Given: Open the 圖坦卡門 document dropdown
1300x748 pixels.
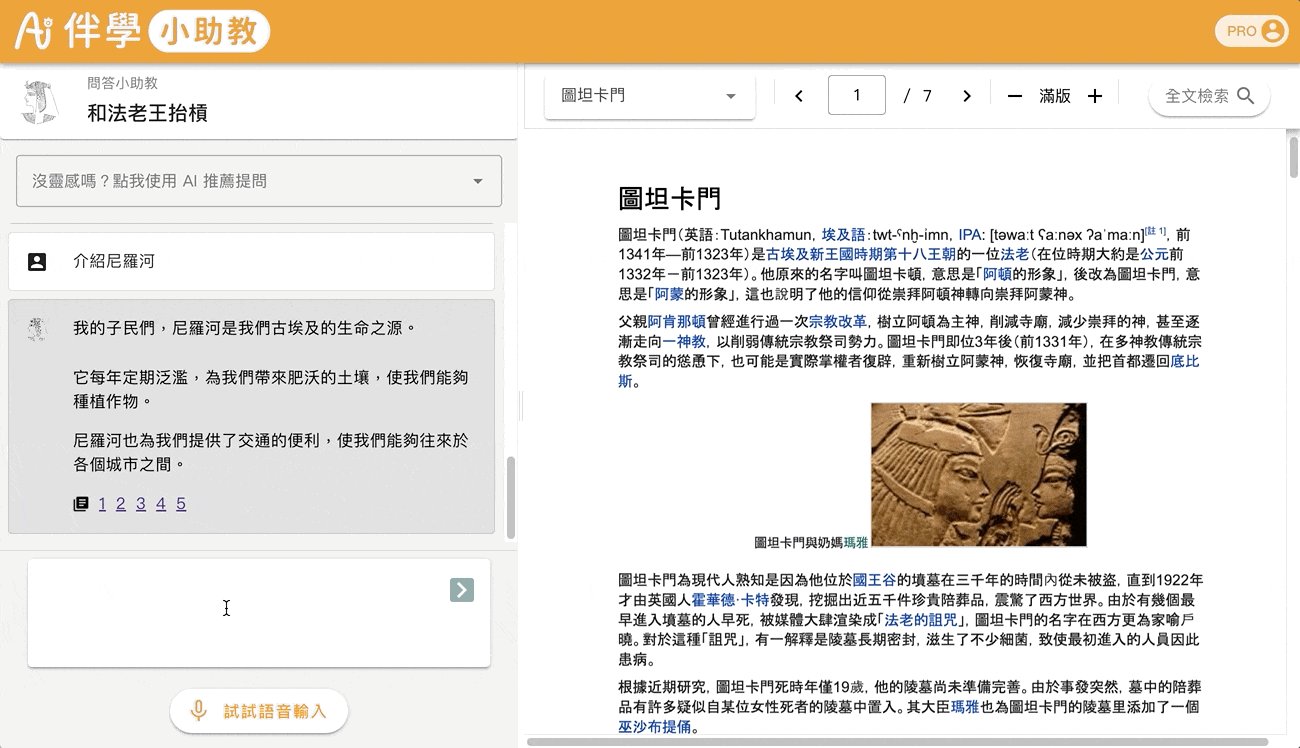Looking at the screenshot, I should coord(649,96).
